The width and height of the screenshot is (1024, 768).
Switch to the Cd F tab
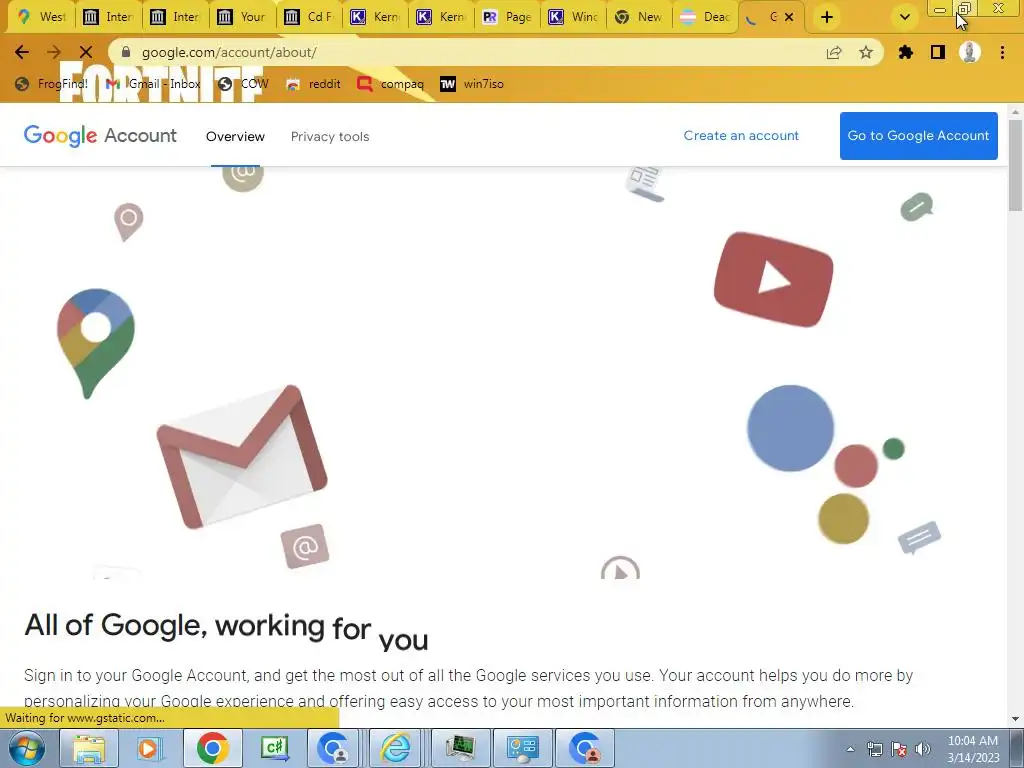(309, 17)
